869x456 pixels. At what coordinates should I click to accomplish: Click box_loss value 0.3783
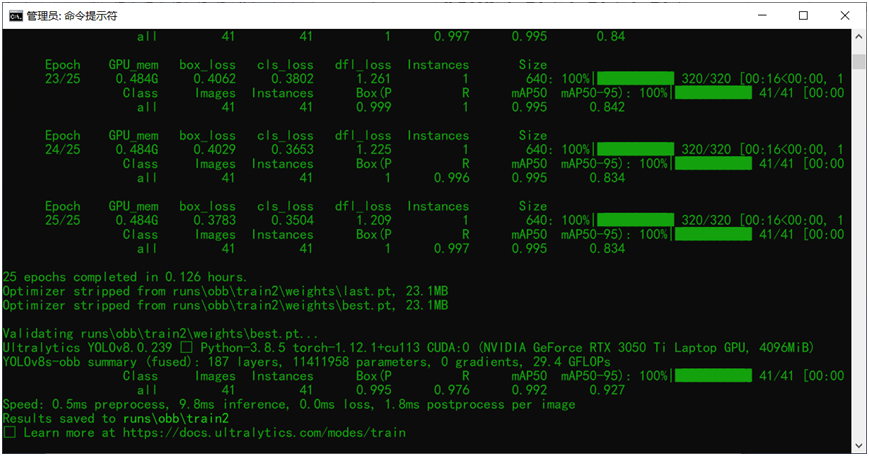tap(214, 220)
